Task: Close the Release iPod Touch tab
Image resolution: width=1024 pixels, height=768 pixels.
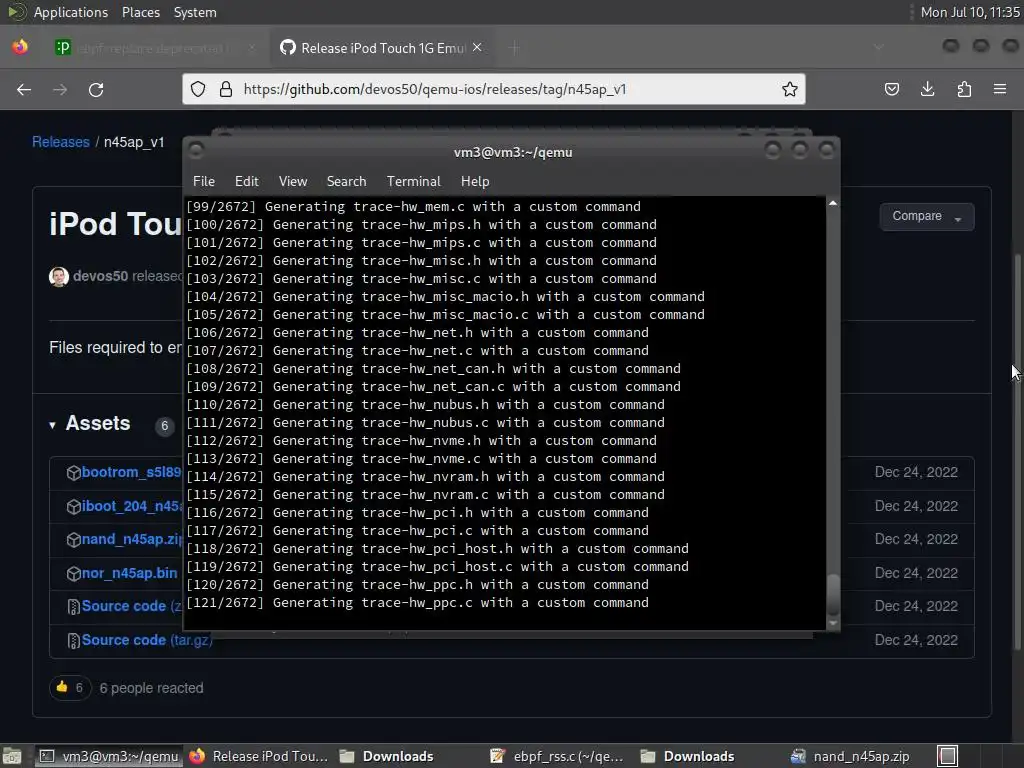Action: (x=477, y=47)
